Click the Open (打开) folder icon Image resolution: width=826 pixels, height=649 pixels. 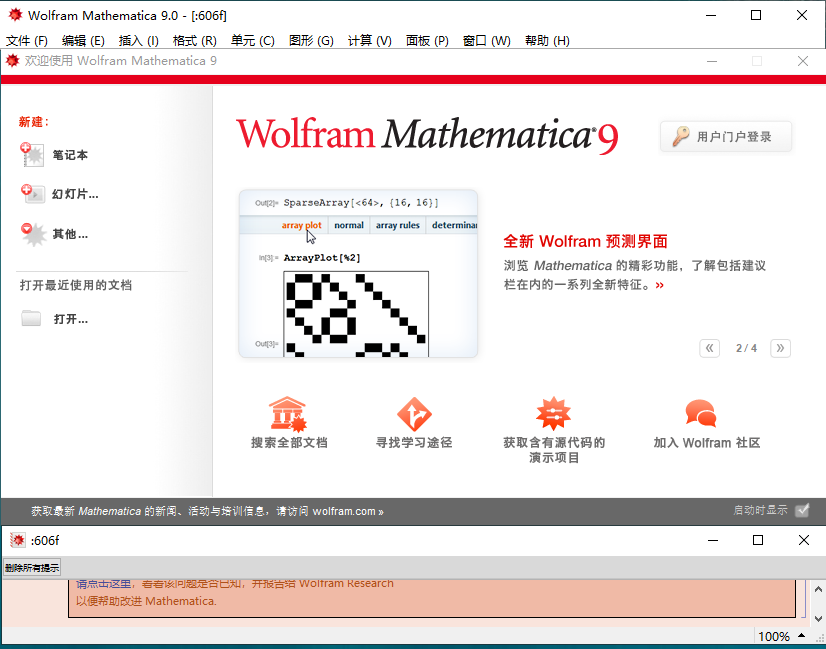32,319
